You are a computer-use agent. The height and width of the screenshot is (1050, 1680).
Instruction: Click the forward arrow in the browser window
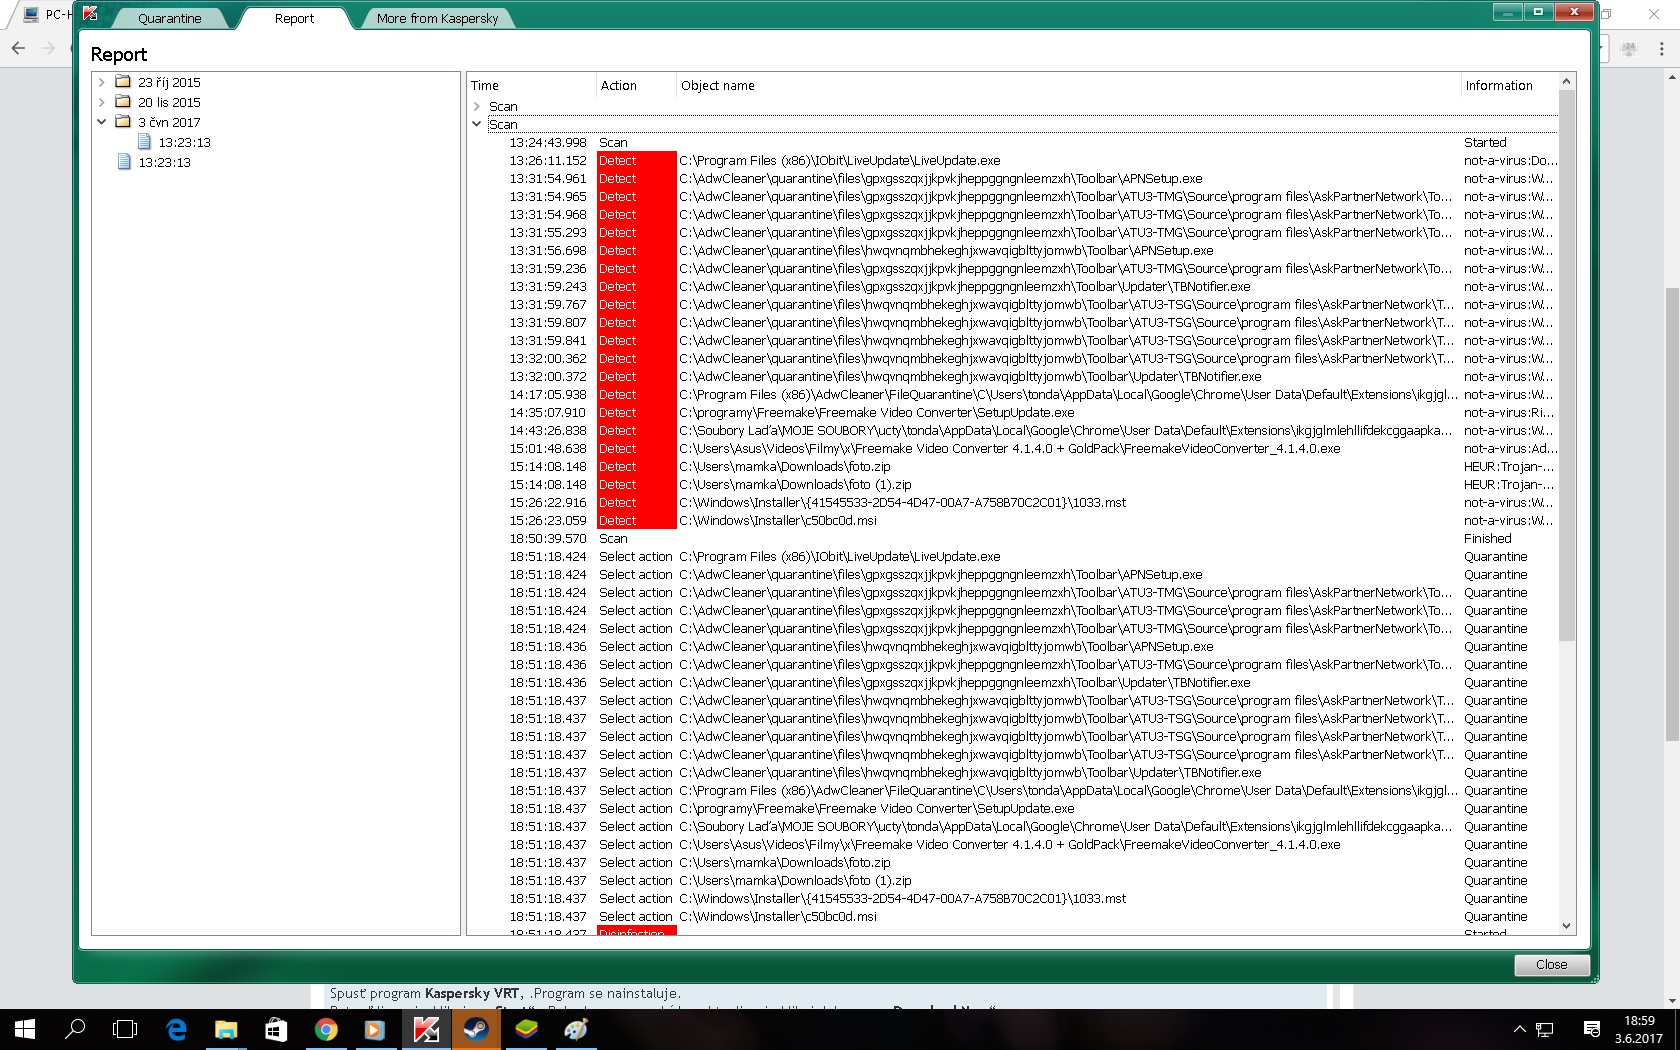pyautogui.click(x=48, y=48)
